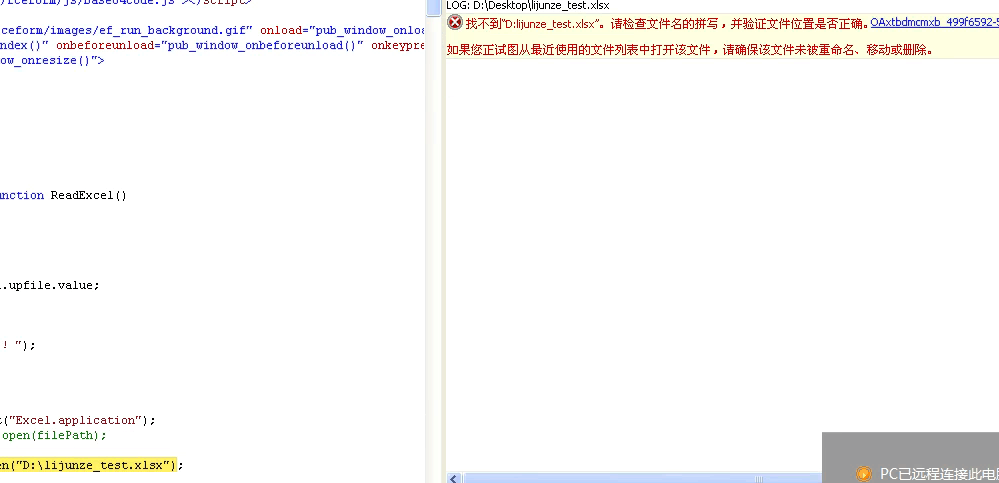Image resolution: width=999 pixels, height=483 pixels.
Task: Click the PC已远程连接此电脑 notification text
Action: point(939,473)
